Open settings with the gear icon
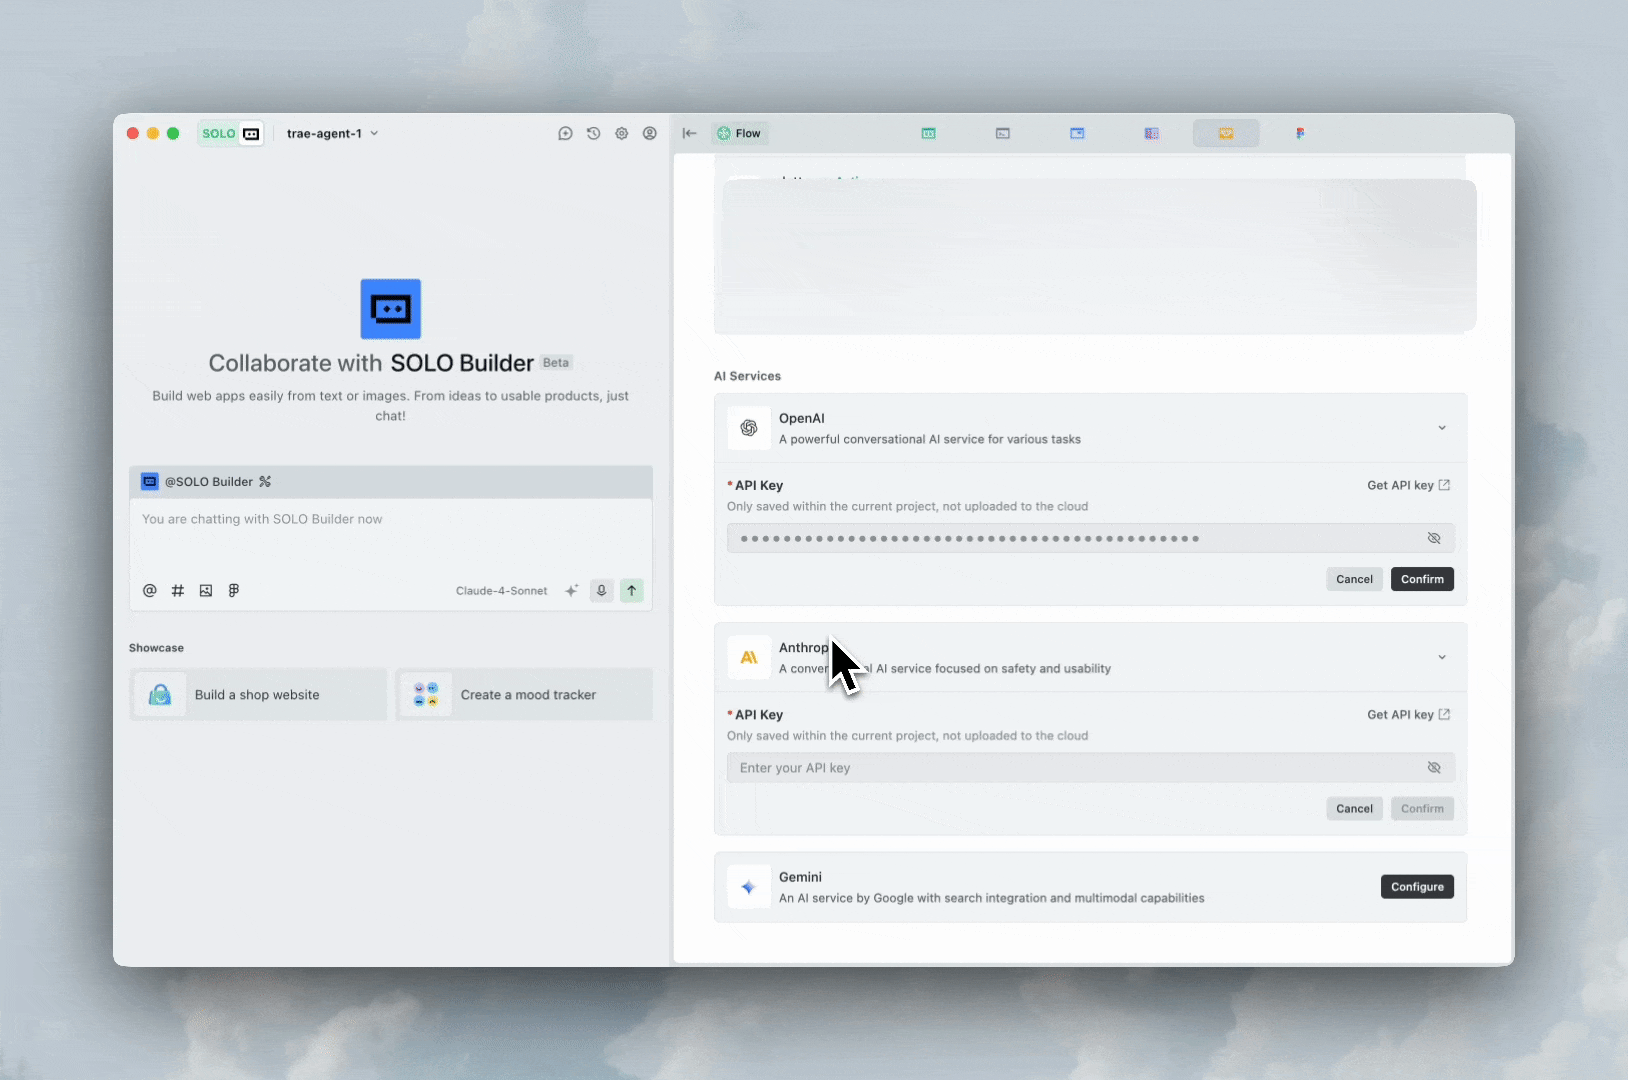The width and height of the screenshot is (1628, 1080). [621, 134]
